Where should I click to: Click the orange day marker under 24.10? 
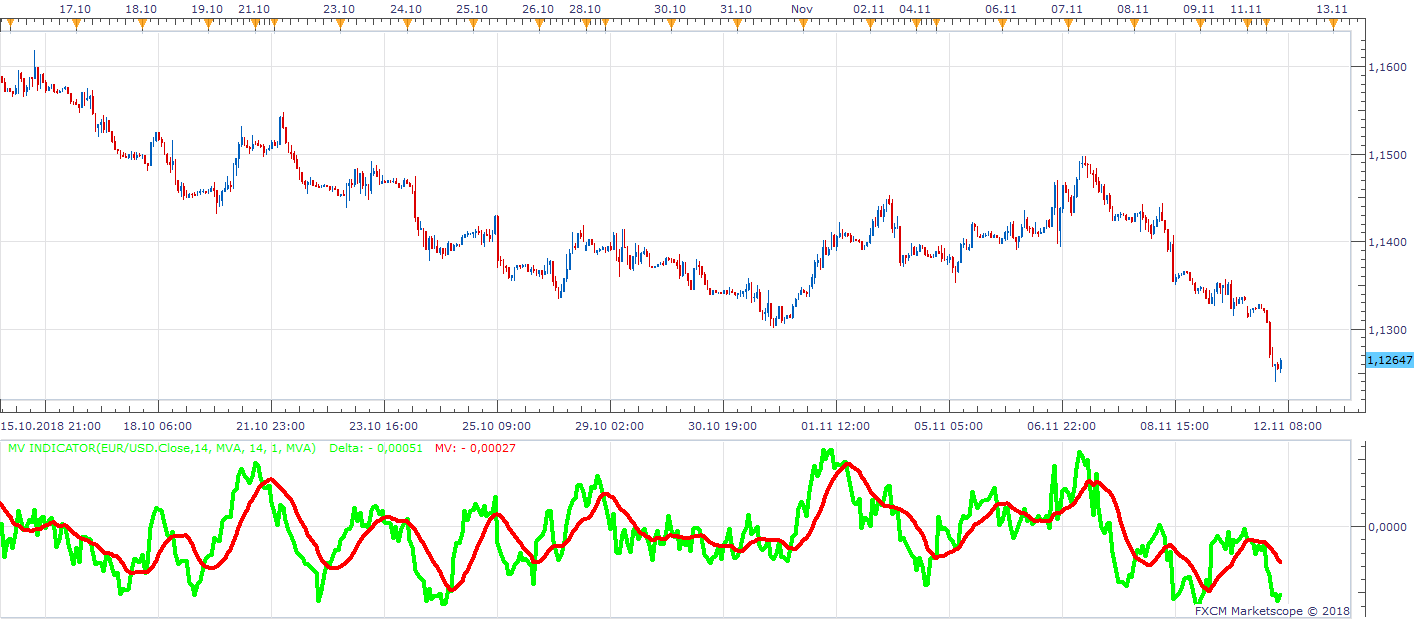pyautogui.click(x=407, y=24)
